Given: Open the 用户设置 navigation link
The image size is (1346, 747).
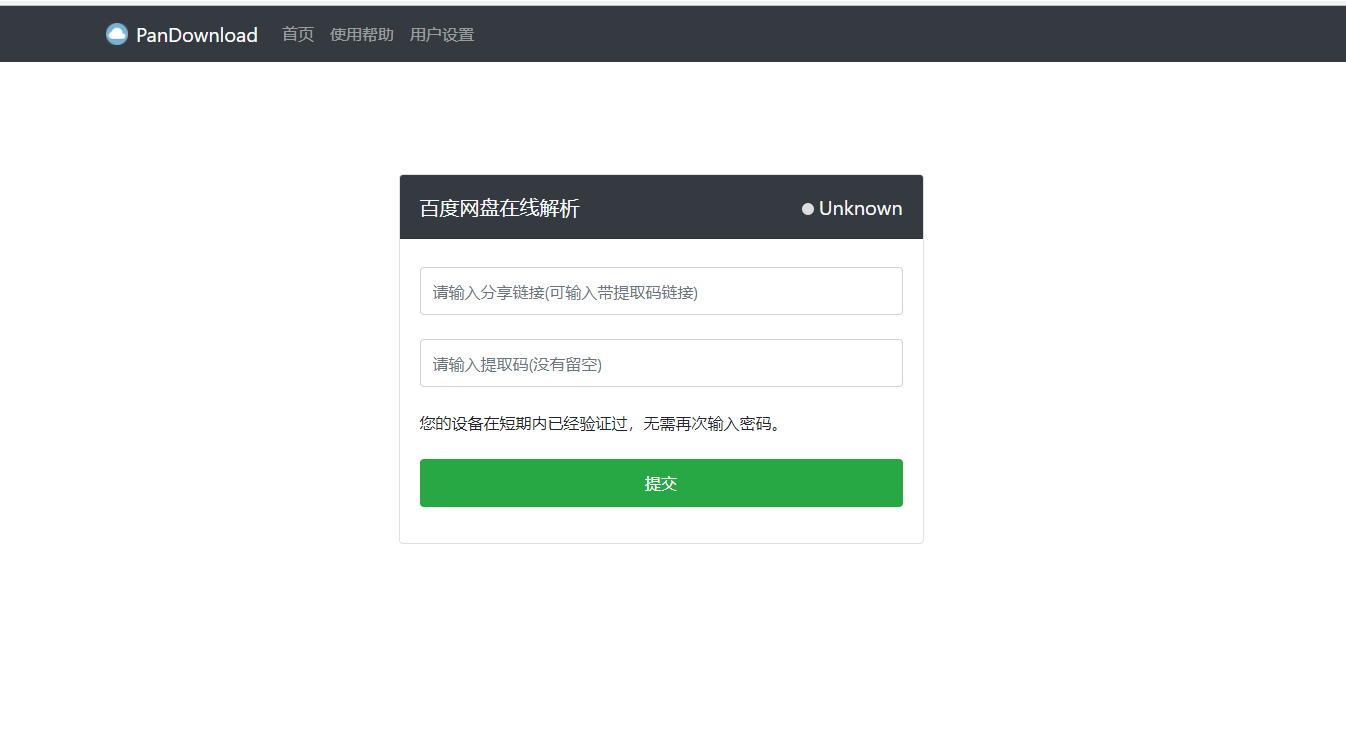Looking at the screenshot, I should click(442, 35).
